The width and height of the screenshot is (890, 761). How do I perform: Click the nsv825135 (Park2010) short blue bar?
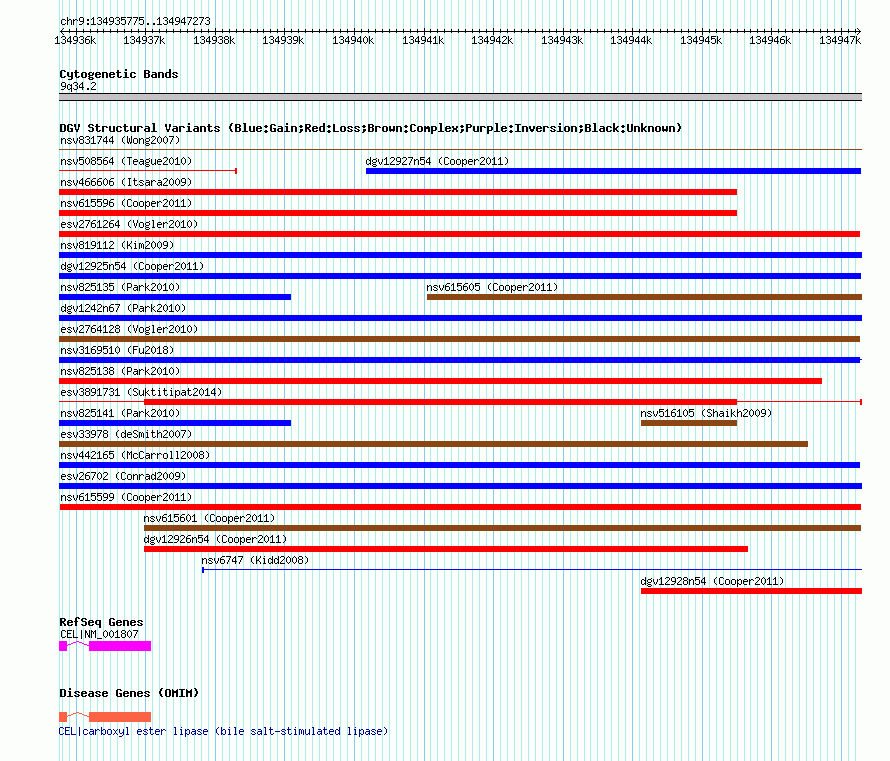(175, 297)
